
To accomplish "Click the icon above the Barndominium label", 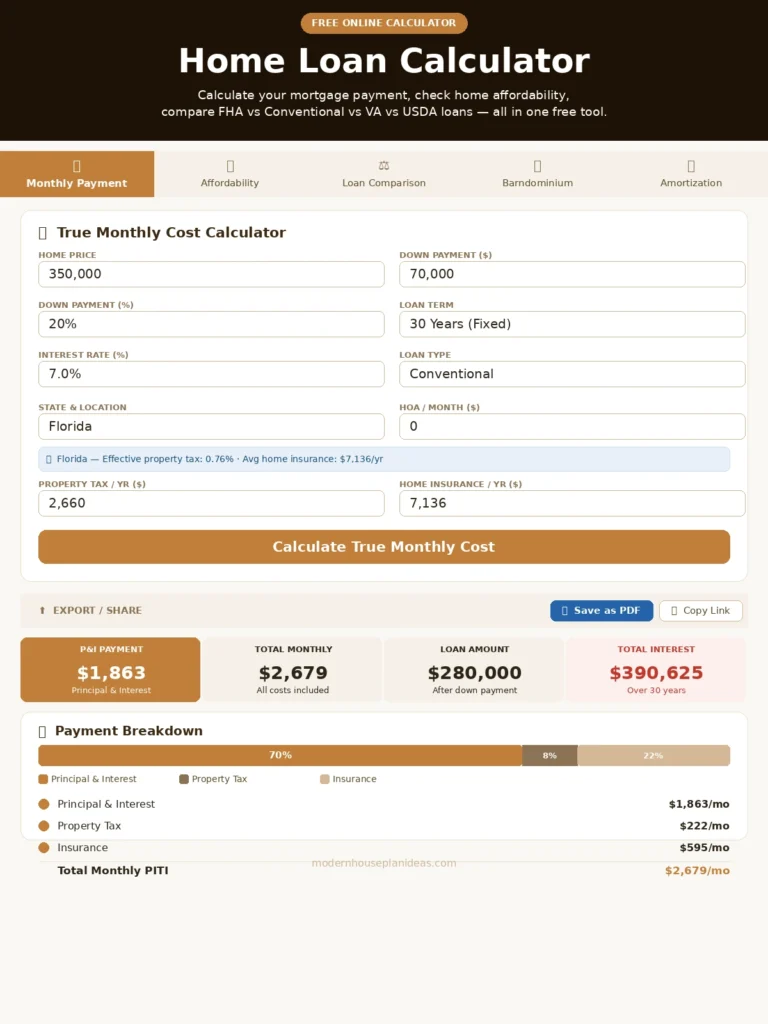I will (537, 166).
